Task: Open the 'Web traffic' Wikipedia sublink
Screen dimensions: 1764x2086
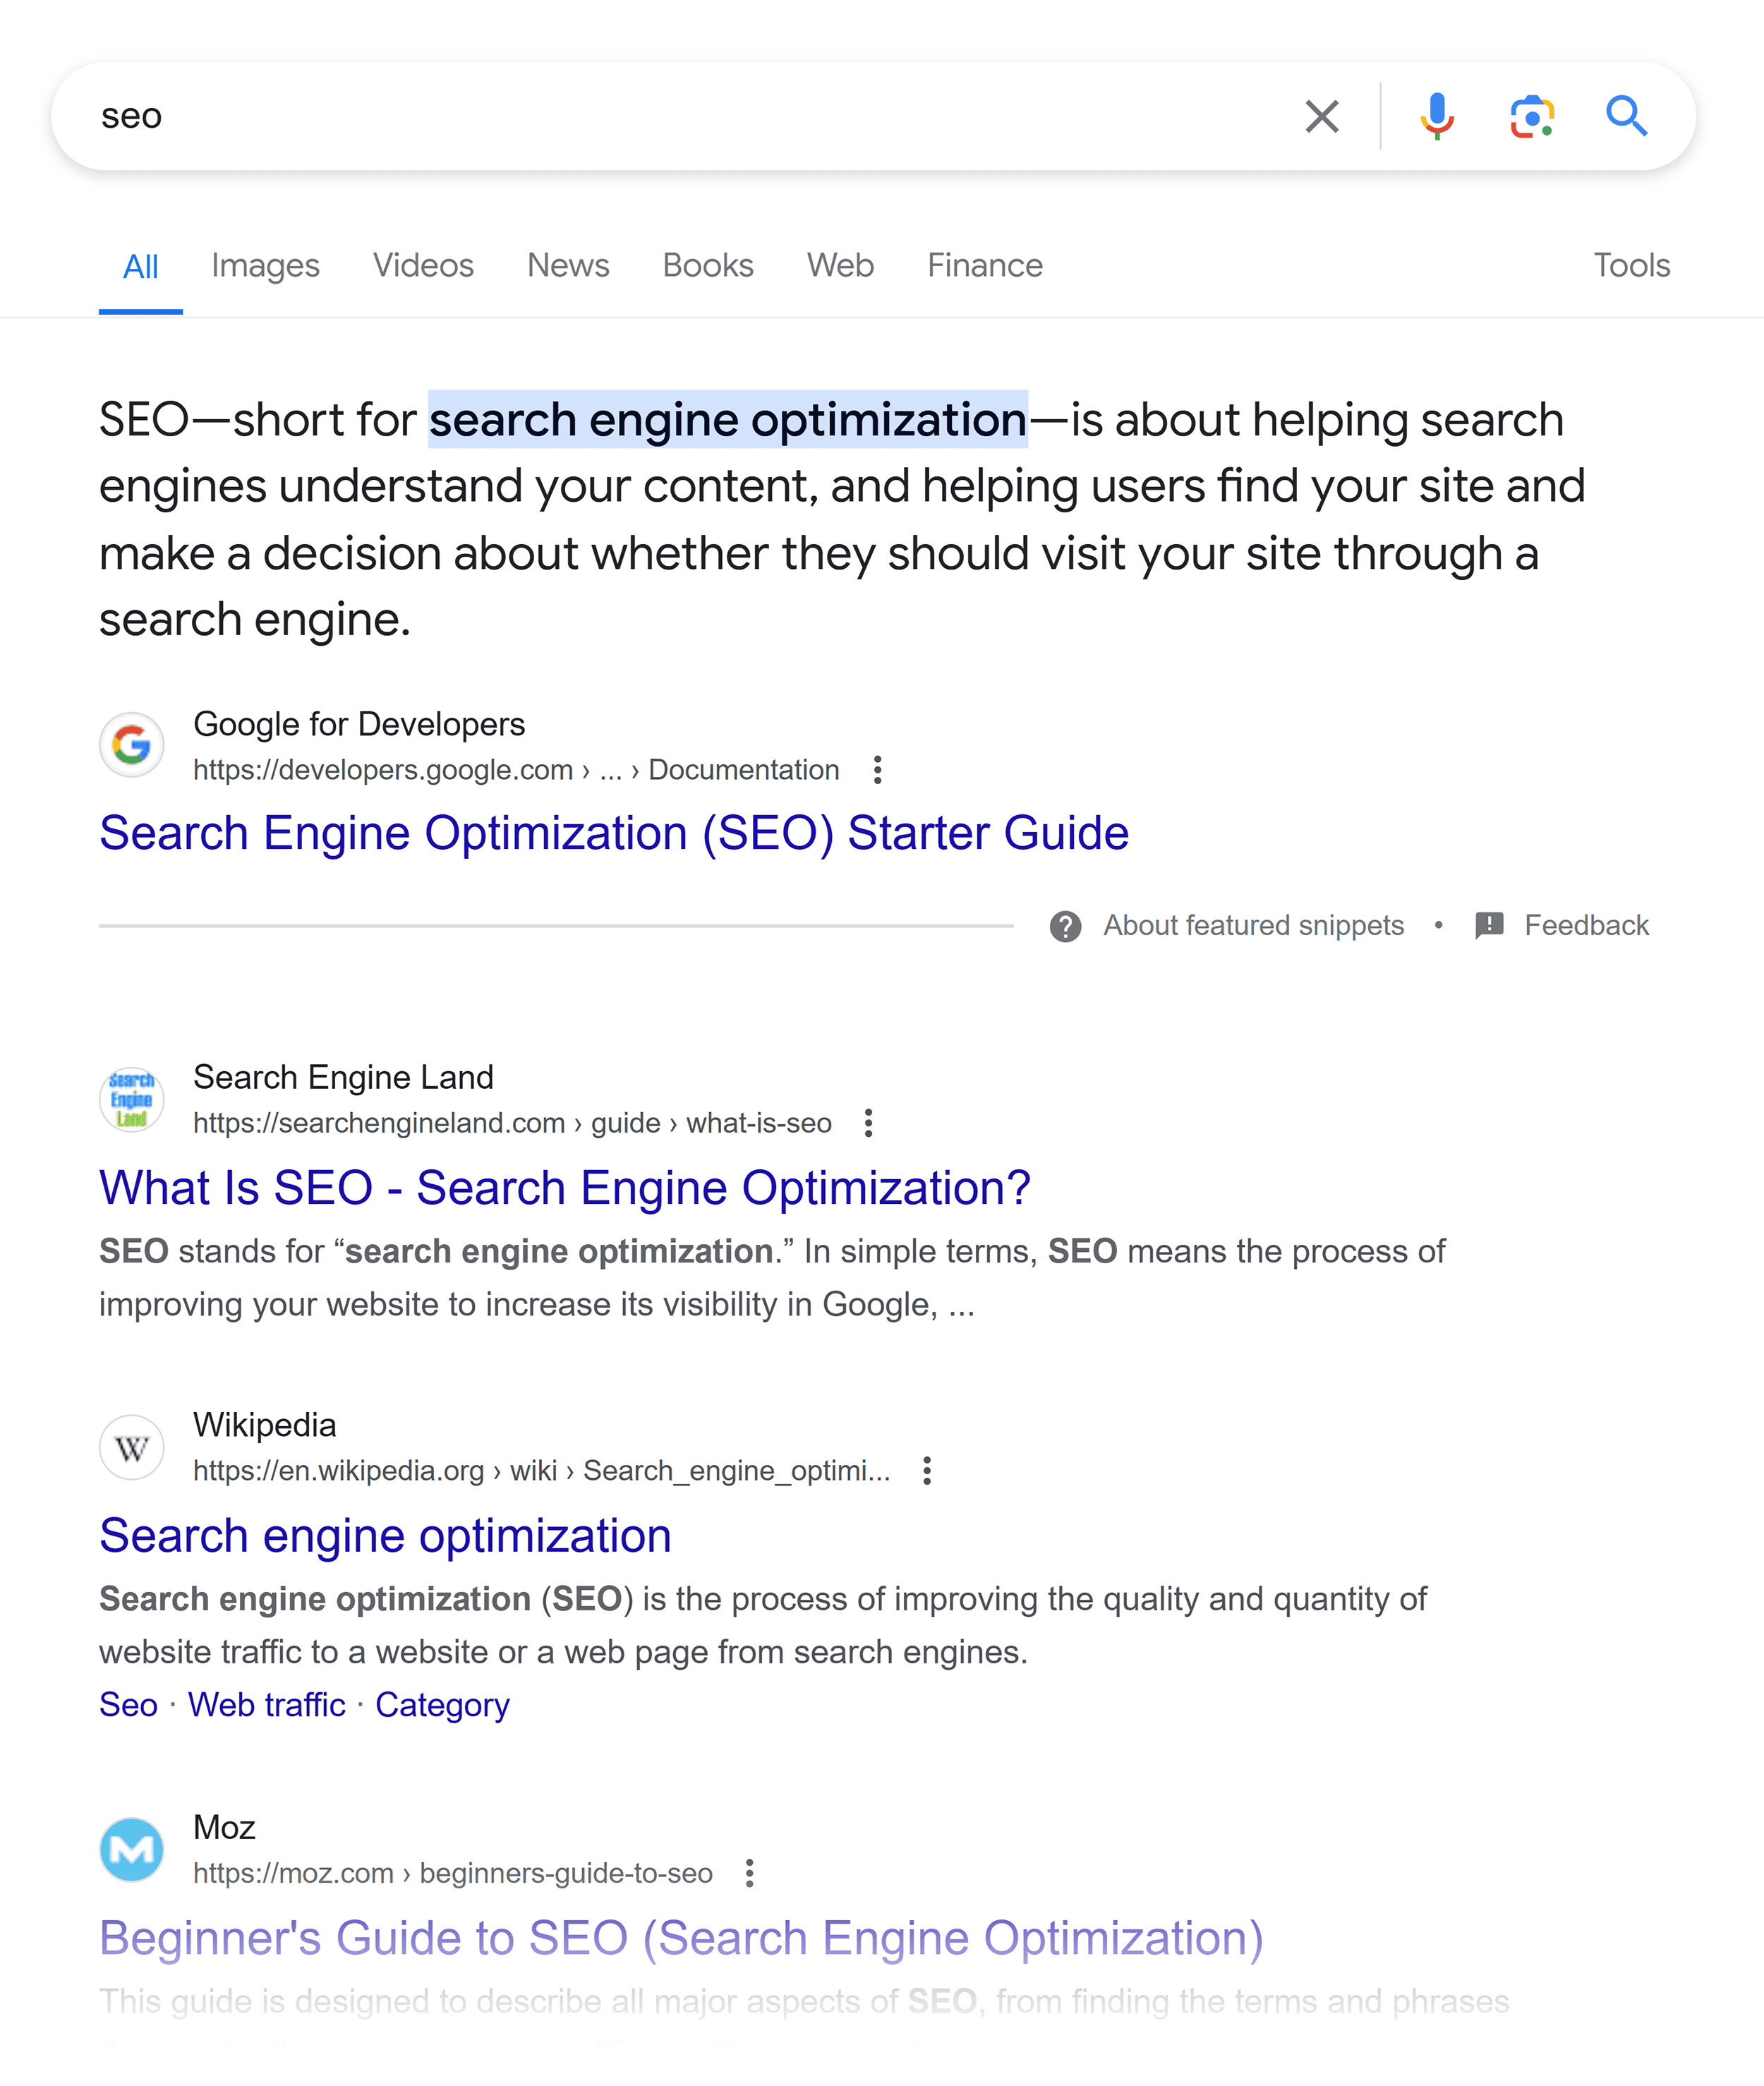Action: (267, 1705)
